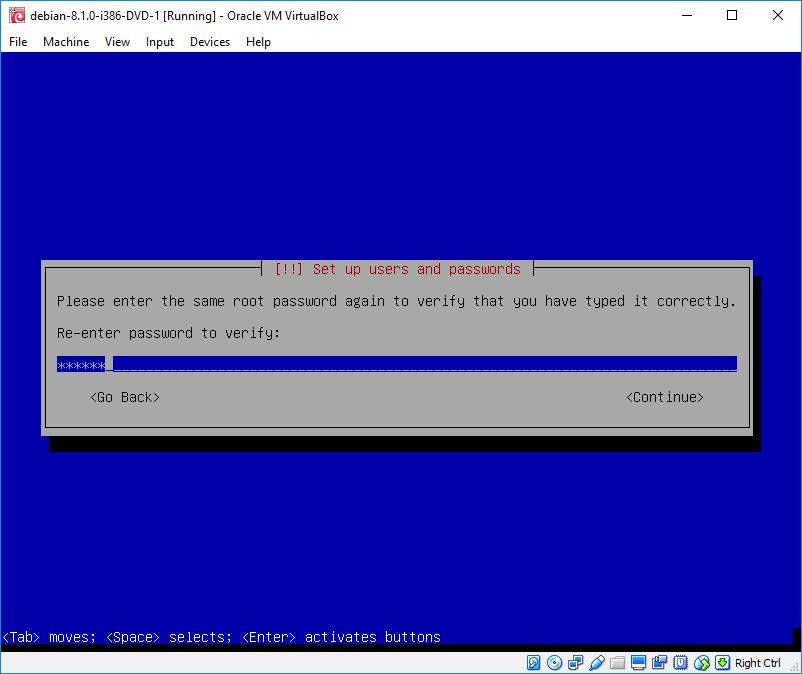Screen dimensions: 802x674
Task: Open the network adapters status icon
Action: pyautogui.click(x=575, y=663)
